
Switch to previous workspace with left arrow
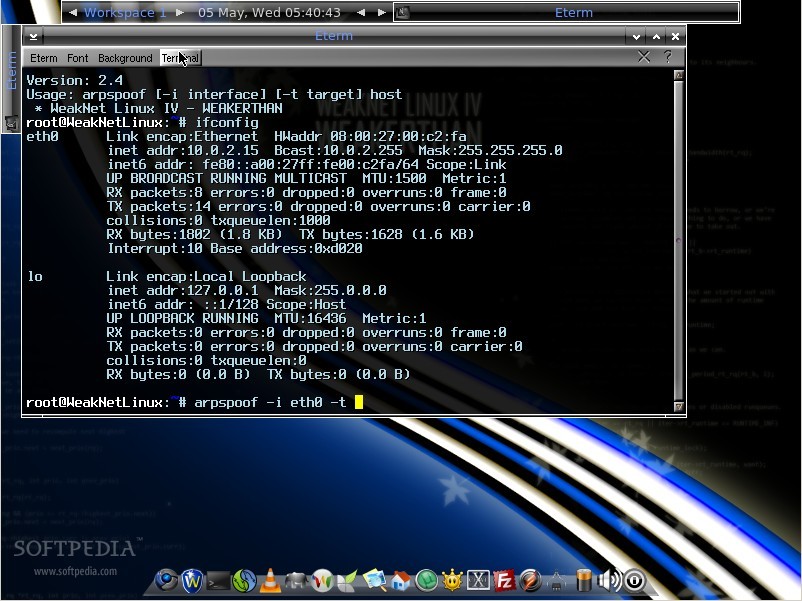(x=73, y=13)
